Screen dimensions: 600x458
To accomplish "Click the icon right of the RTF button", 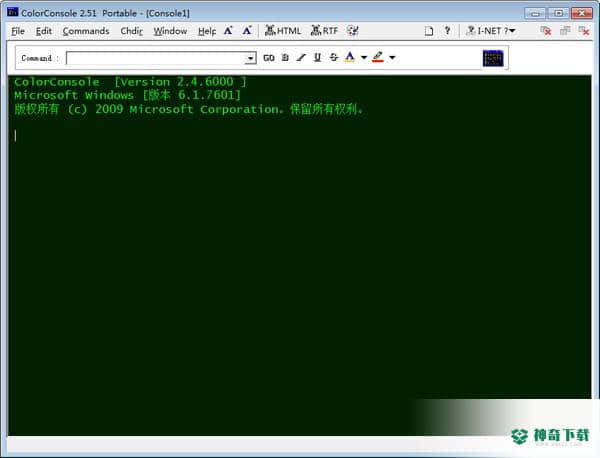I will [x=352, y=31].
